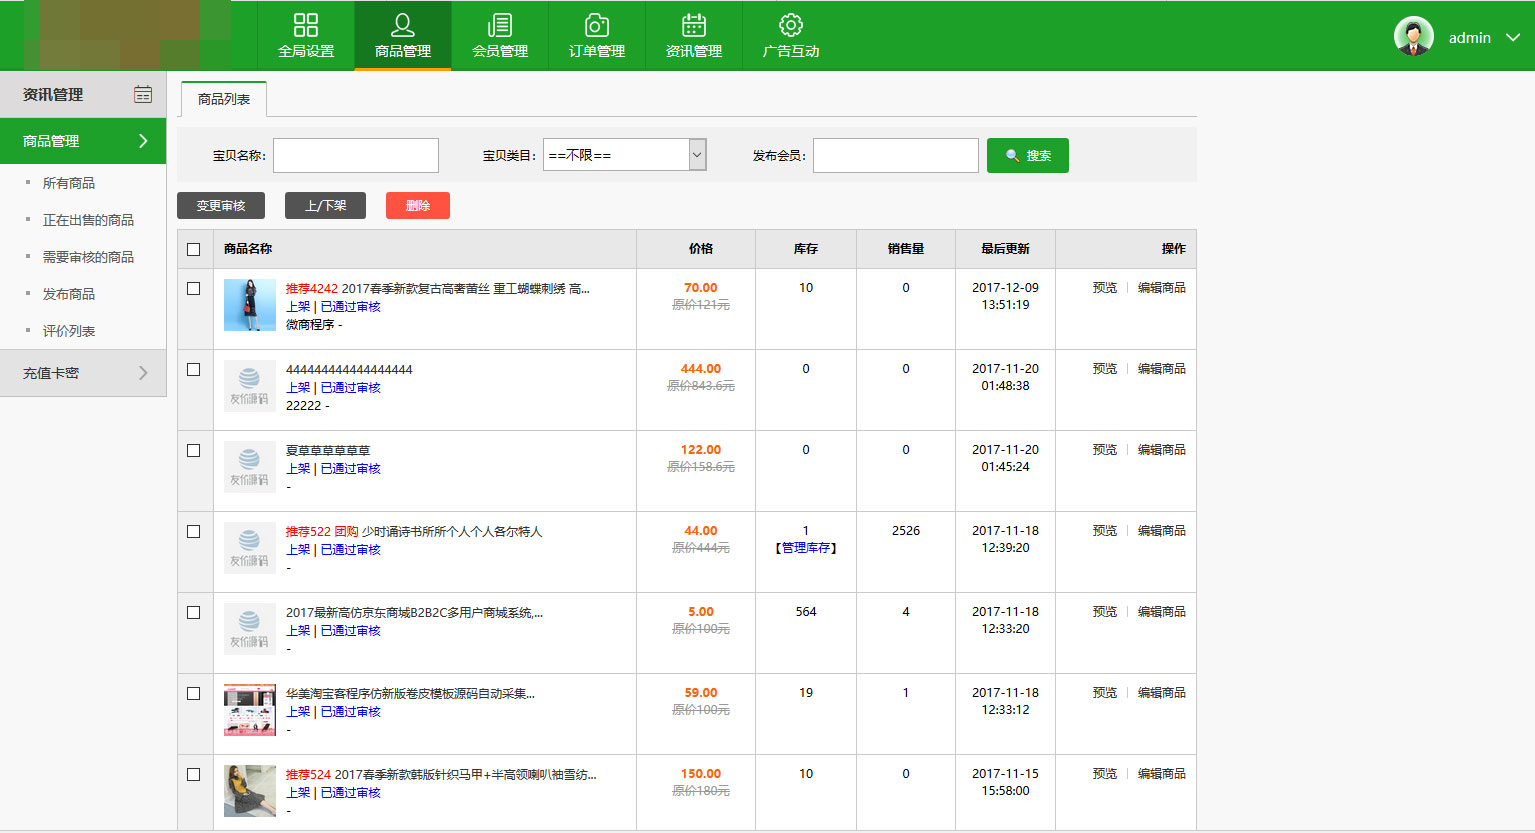1535x833 pixels.
Task: Tick the select-all checkbox in table header
Action: [x=194, y=249]
